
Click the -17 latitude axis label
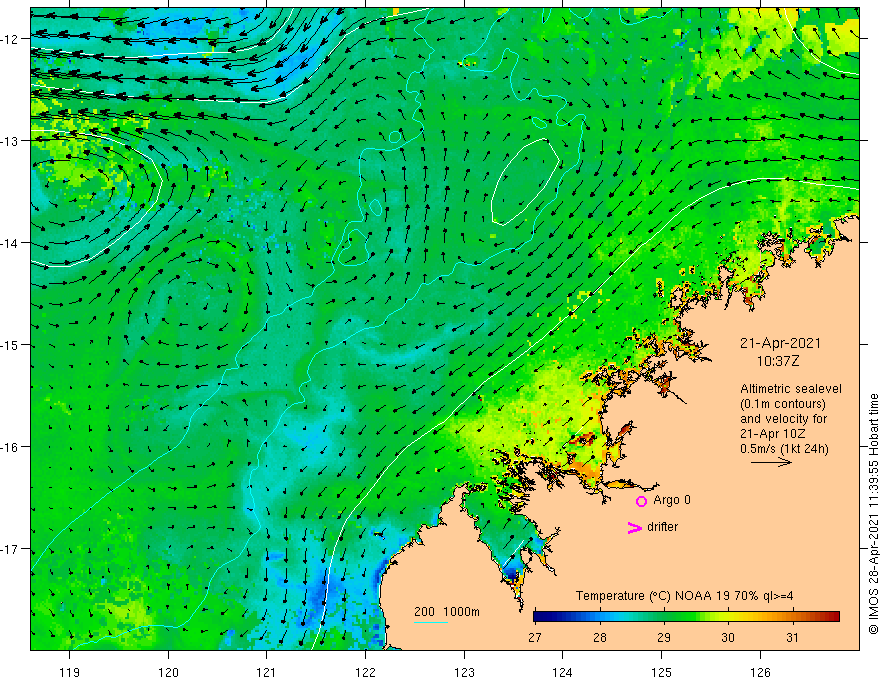[10, 549]
